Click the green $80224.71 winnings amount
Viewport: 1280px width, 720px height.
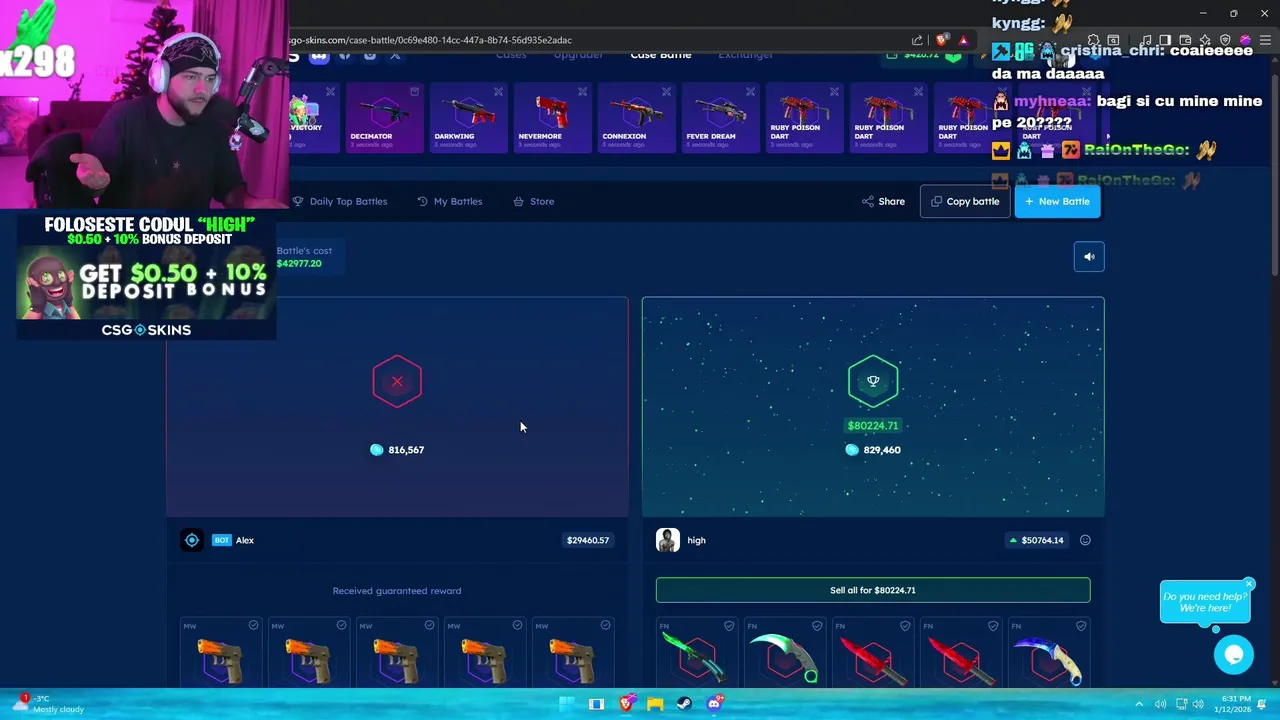tap(873, 425)
